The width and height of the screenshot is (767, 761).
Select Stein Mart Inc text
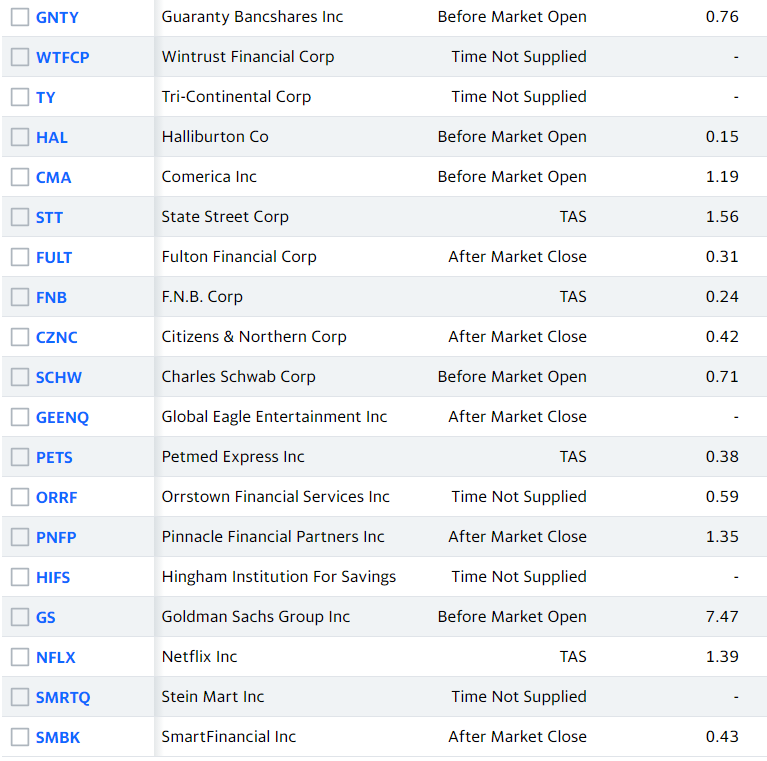point(213,697)
